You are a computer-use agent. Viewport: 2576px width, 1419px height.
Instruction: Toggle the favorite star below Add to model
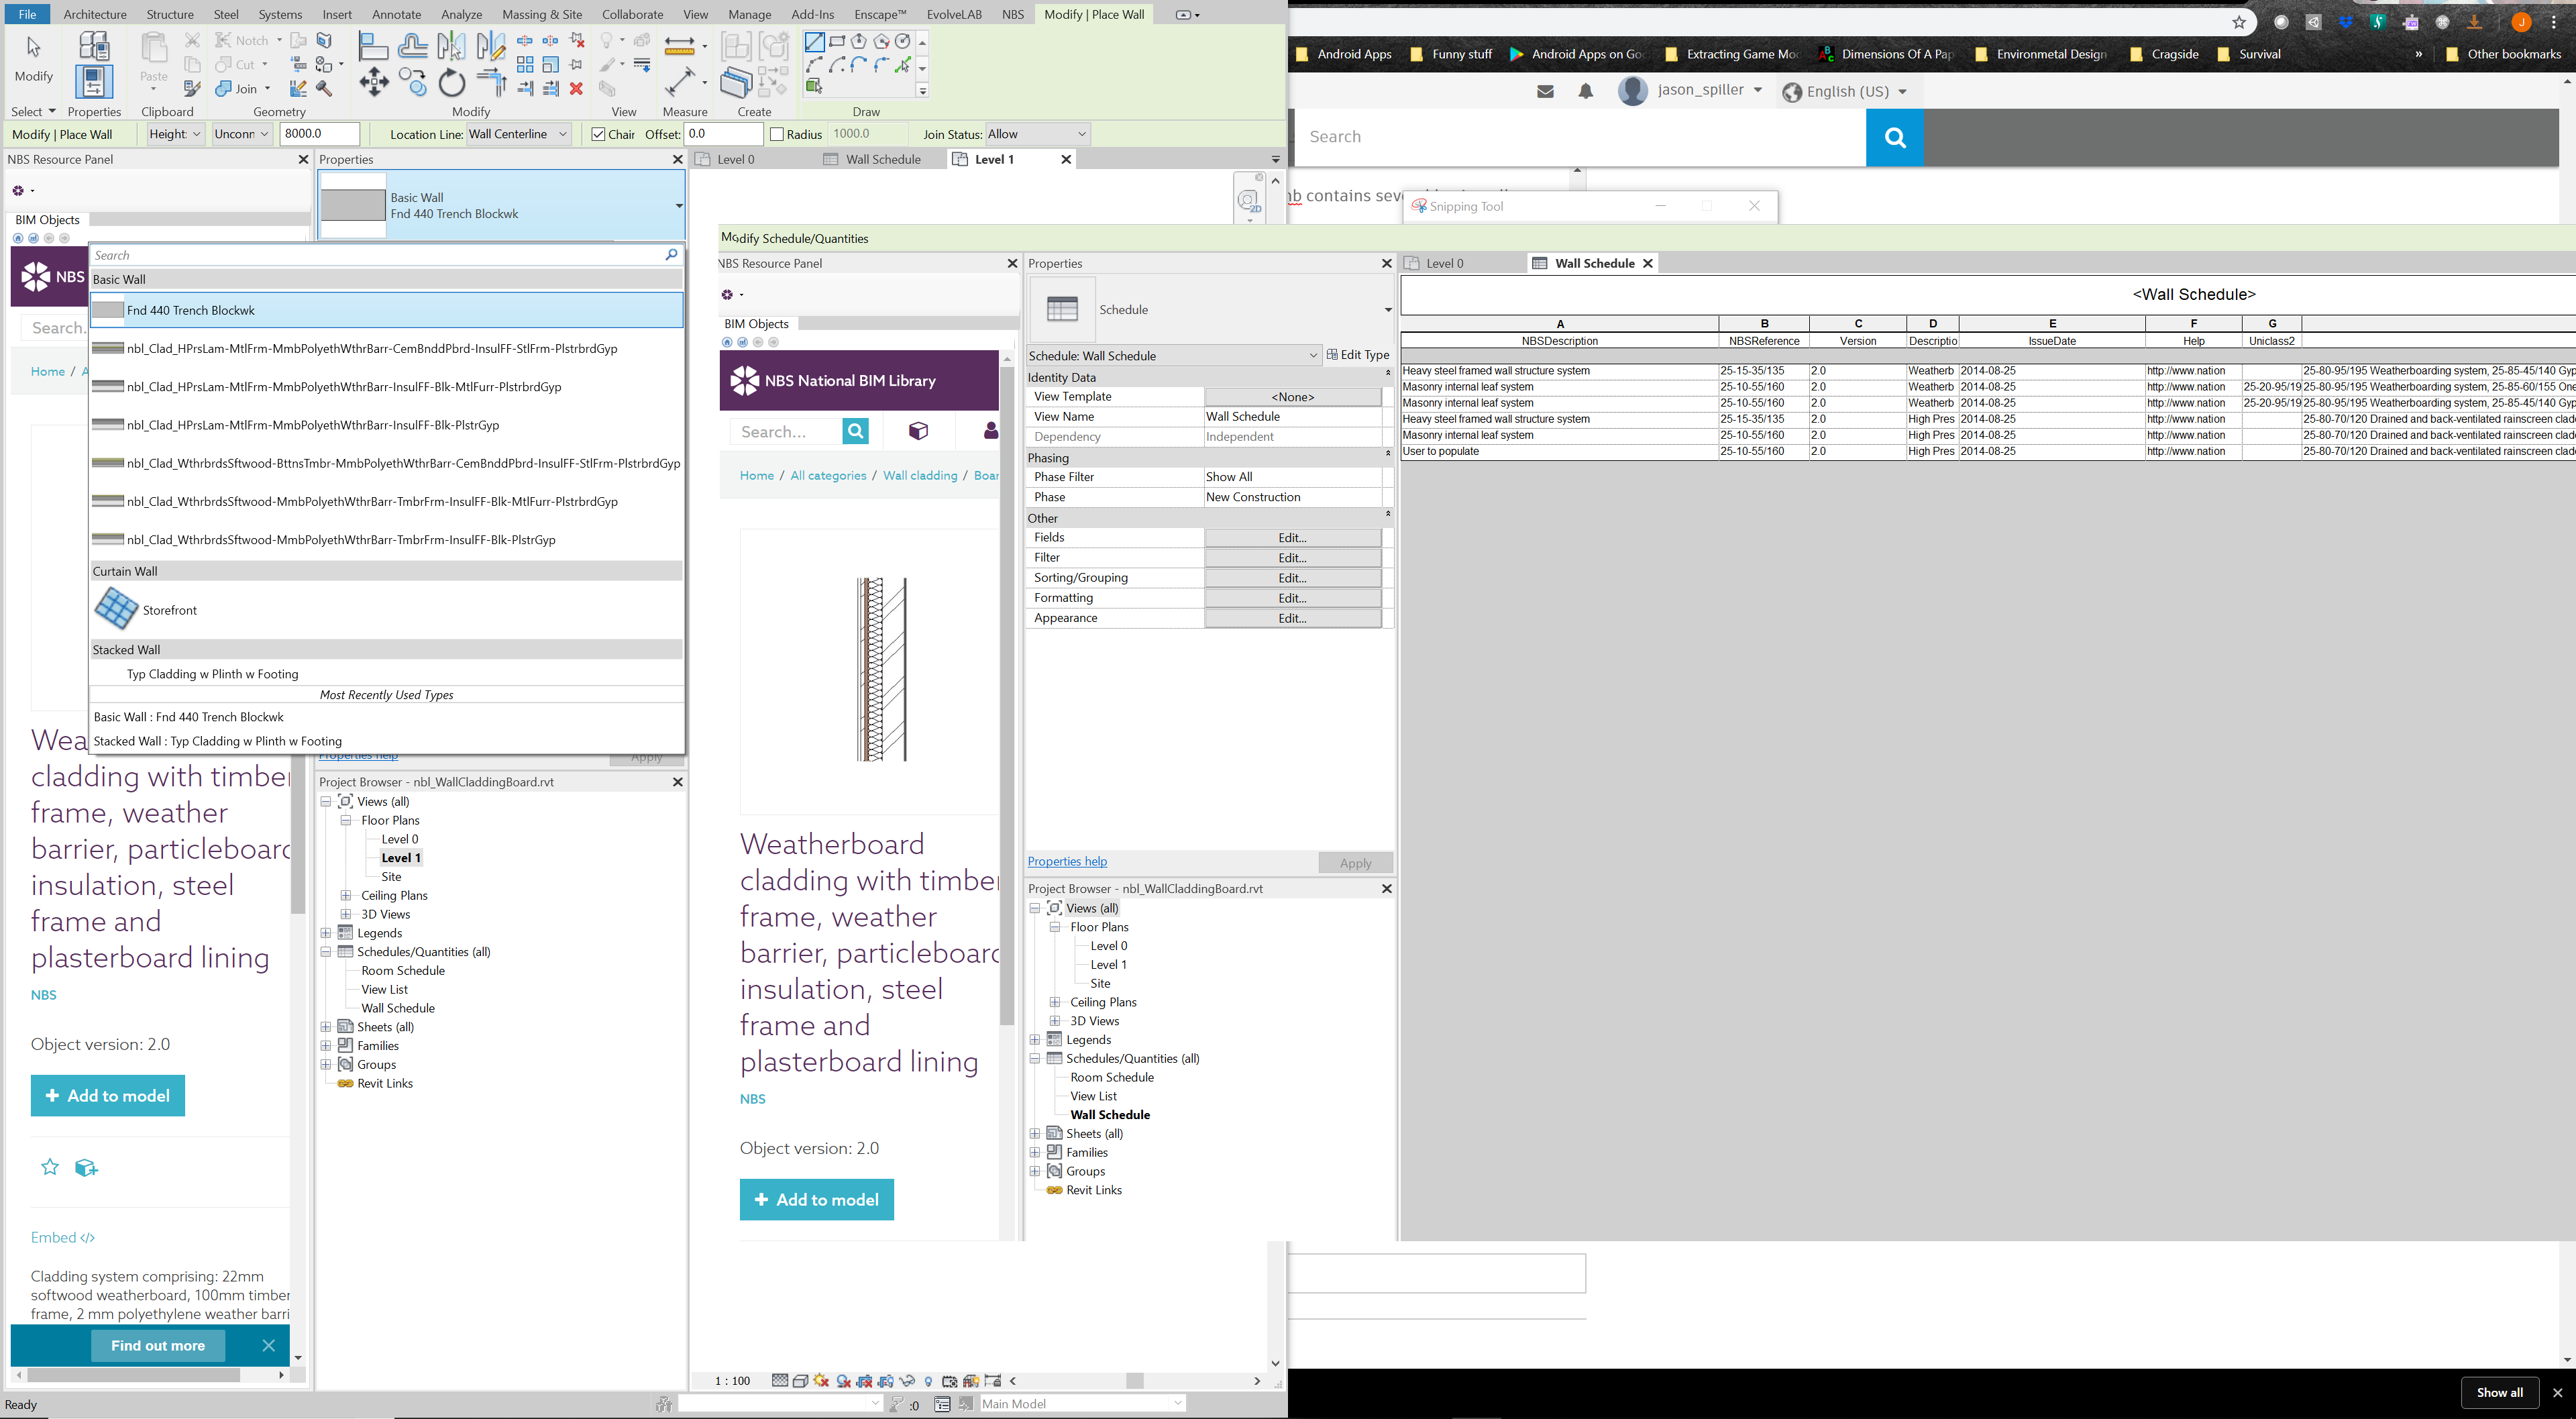tap(50, 1167)
